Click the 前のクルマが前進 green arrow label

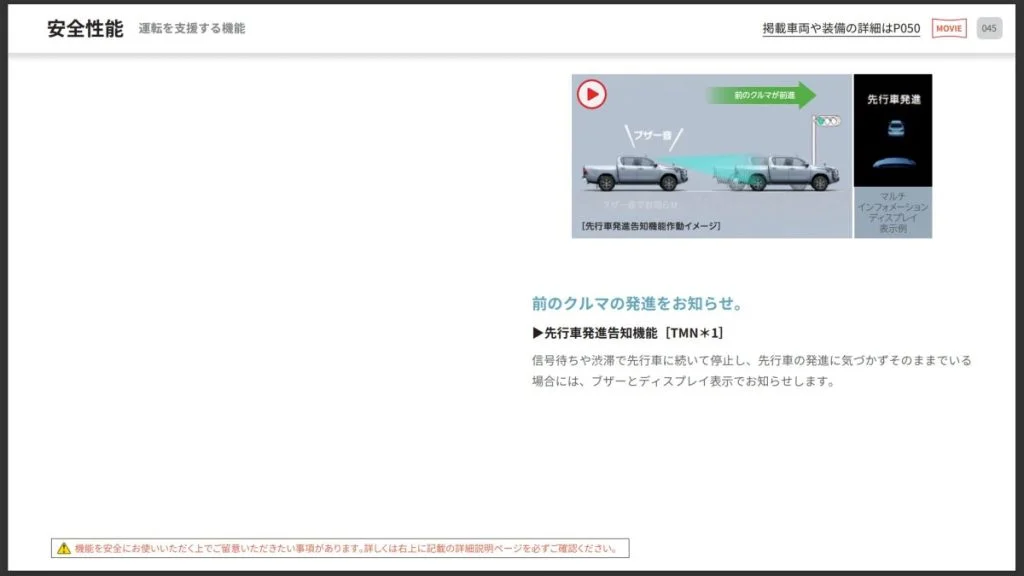coord(761,95)
